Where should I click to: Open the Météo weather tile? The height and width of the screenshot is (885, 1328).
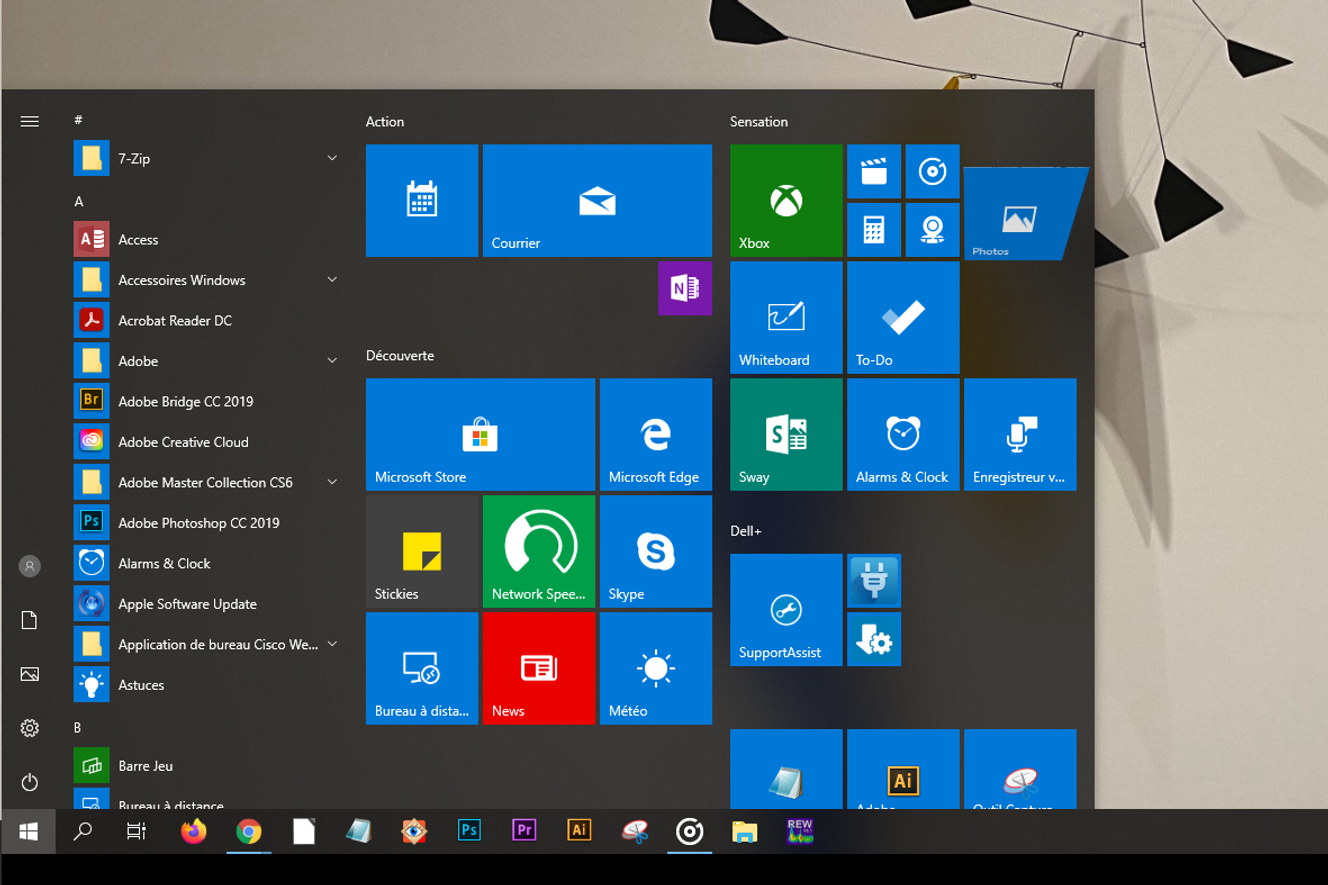pyautogui.click(x=656, y=668)
